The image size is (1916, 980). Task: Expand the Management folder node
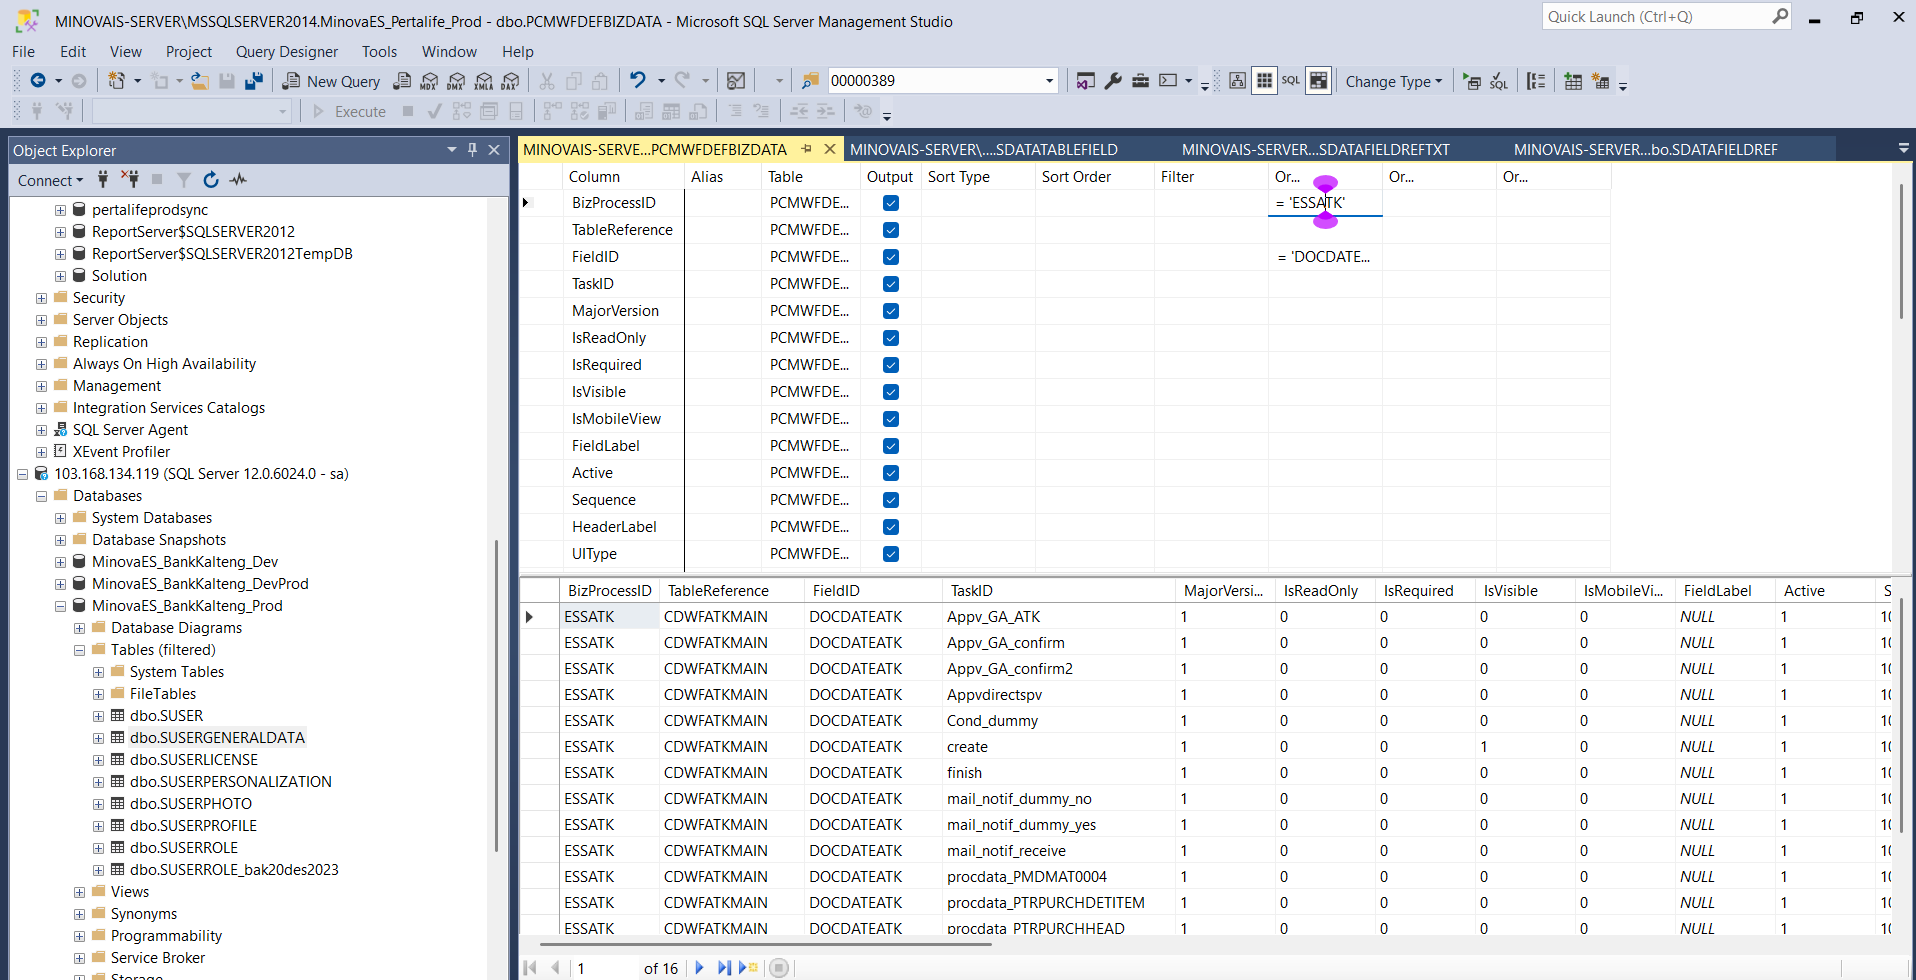pyautogui.click(x=41, y=386)
